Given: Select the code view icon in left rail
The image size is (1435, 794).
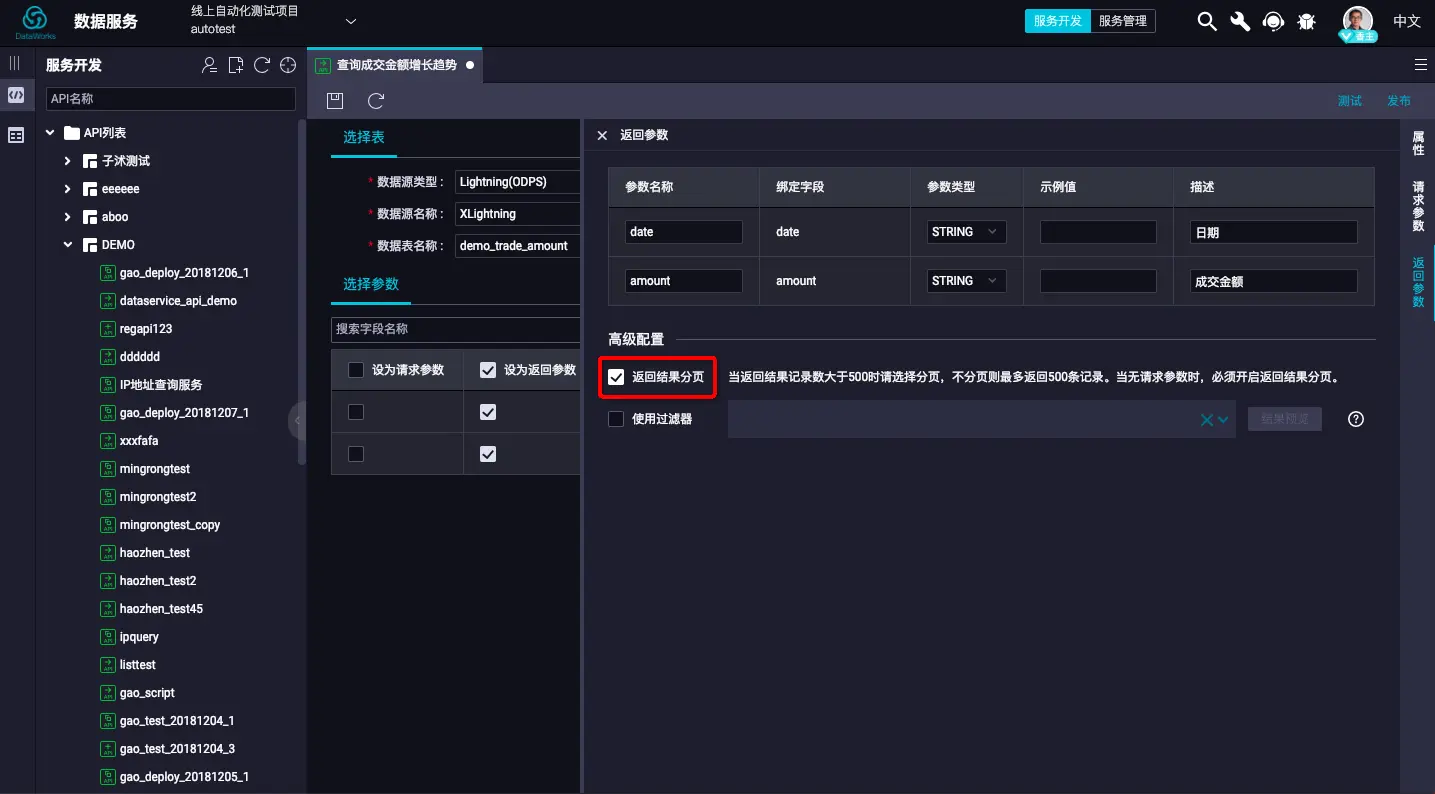Looking at the screenshot, I should (x=16, y=95).
